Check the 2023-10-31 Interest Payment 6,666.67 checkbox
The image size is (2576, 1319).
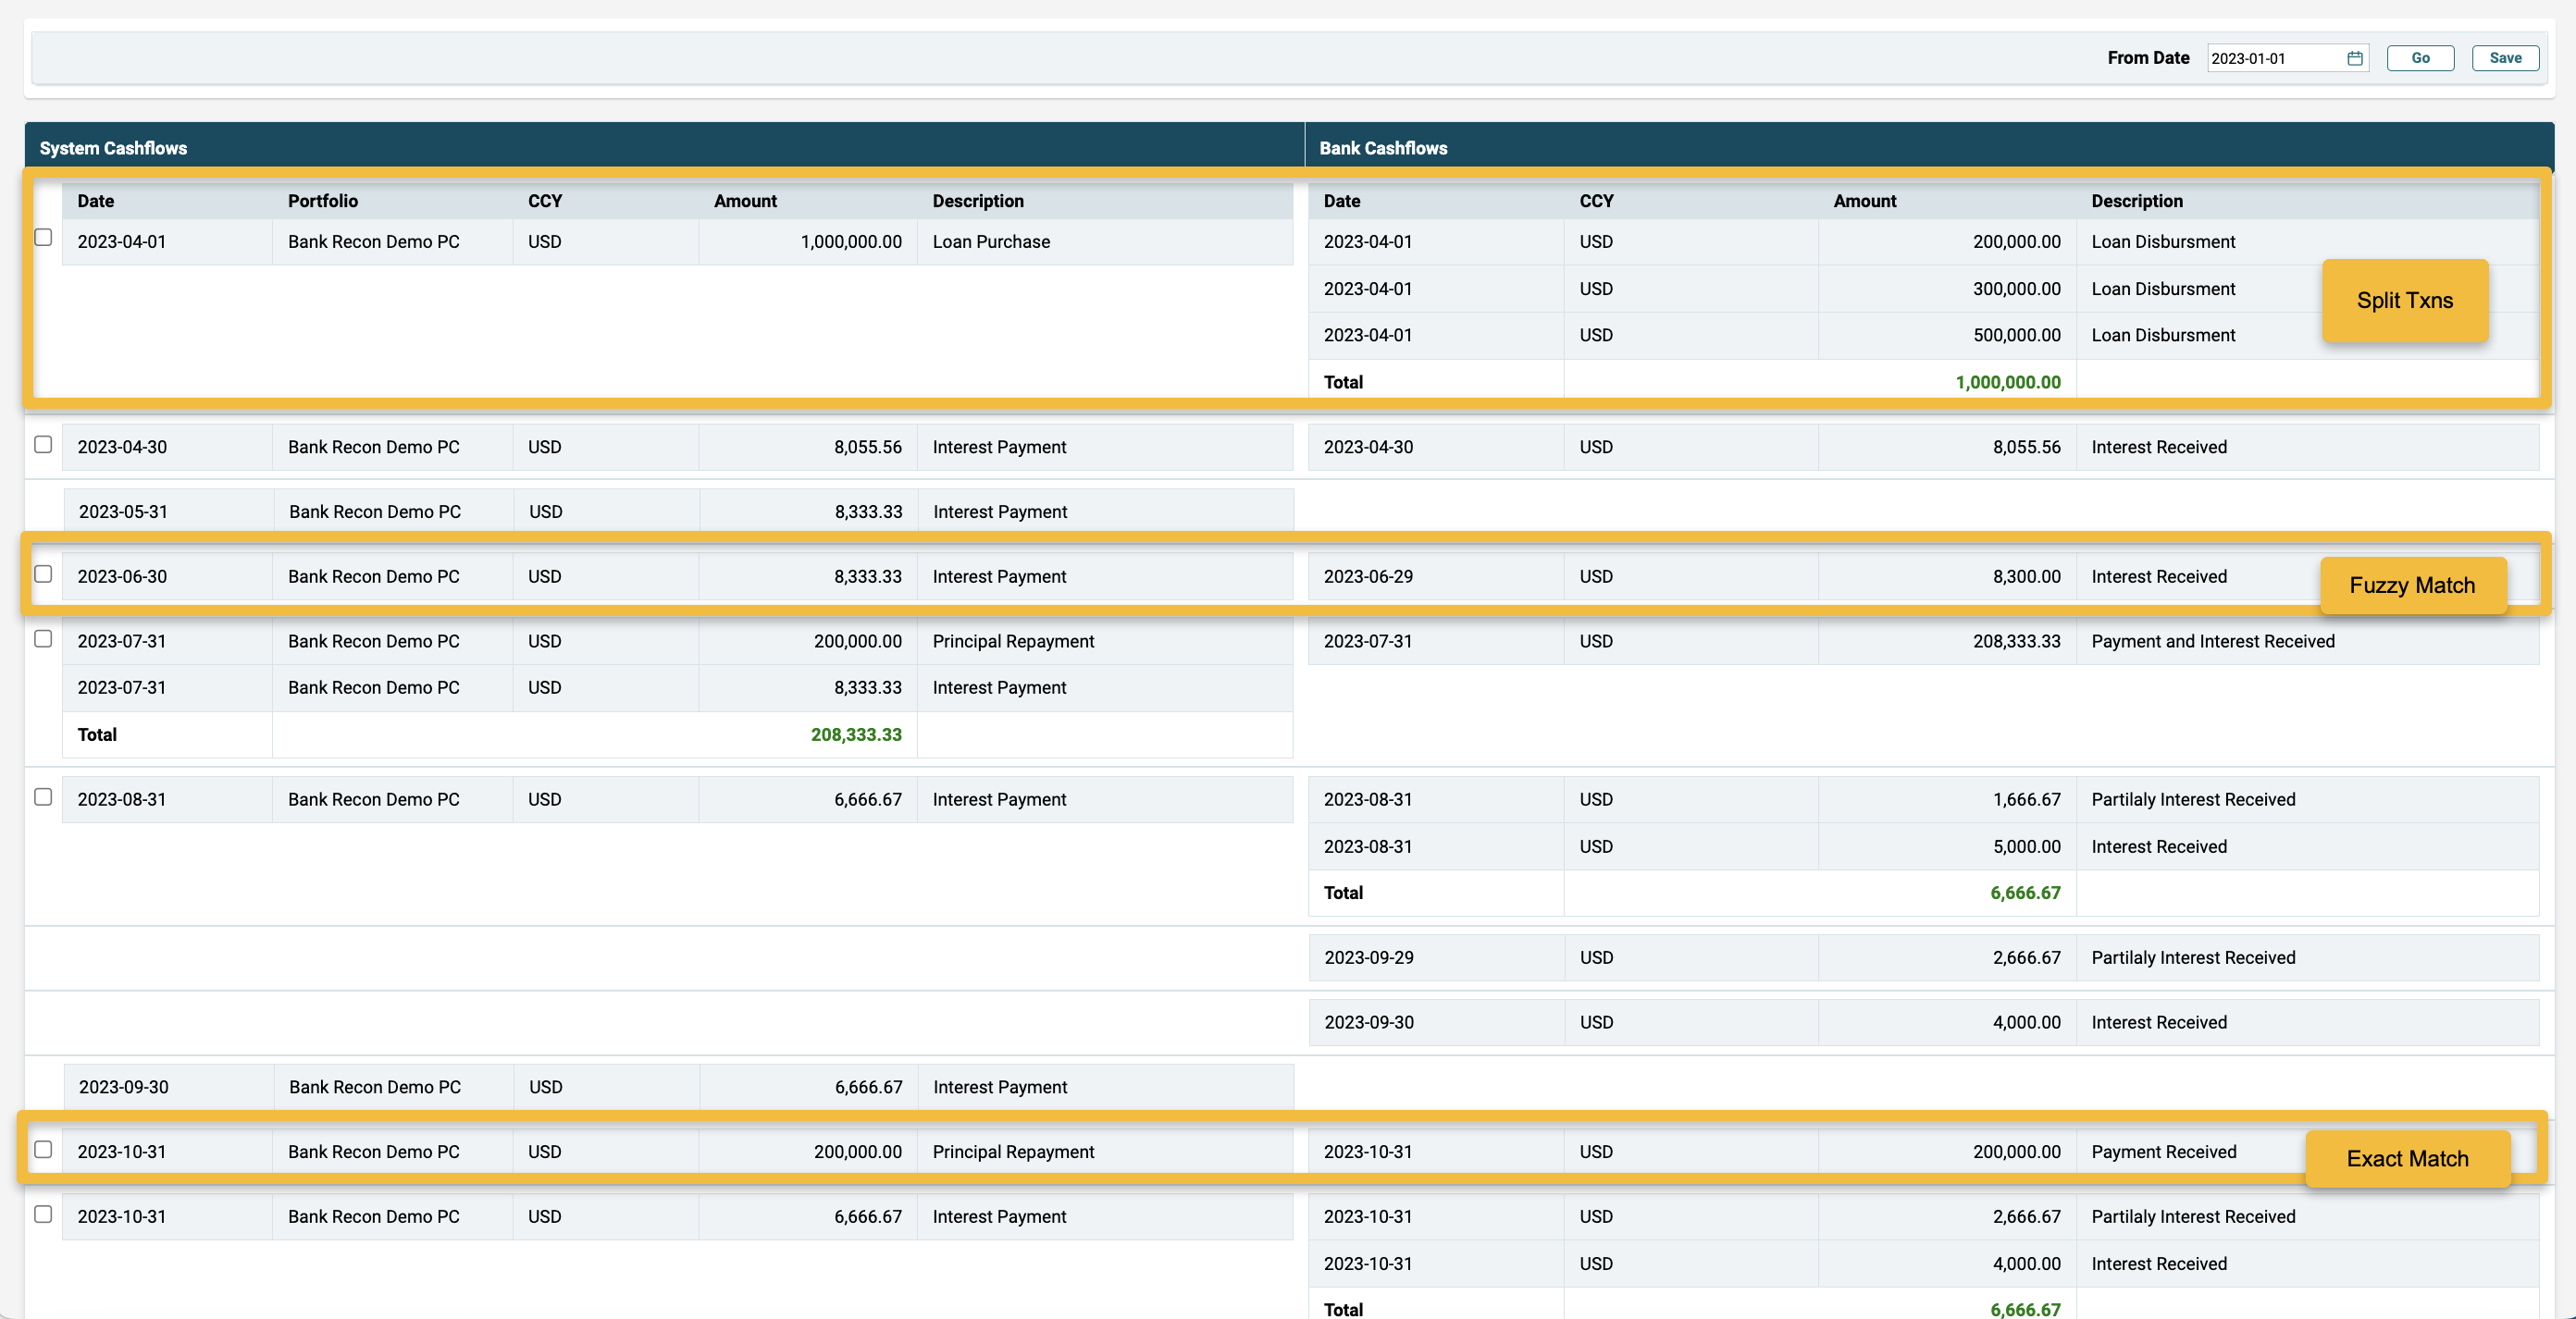point(43,1214)
